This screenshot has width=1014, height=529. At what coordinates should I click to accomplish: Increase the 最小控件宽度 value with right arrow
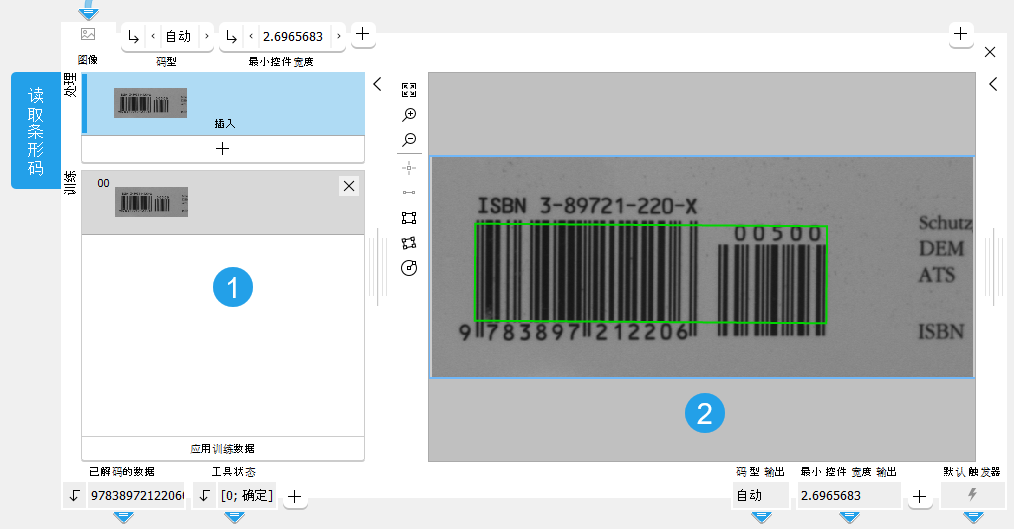(x=339, y=37)
